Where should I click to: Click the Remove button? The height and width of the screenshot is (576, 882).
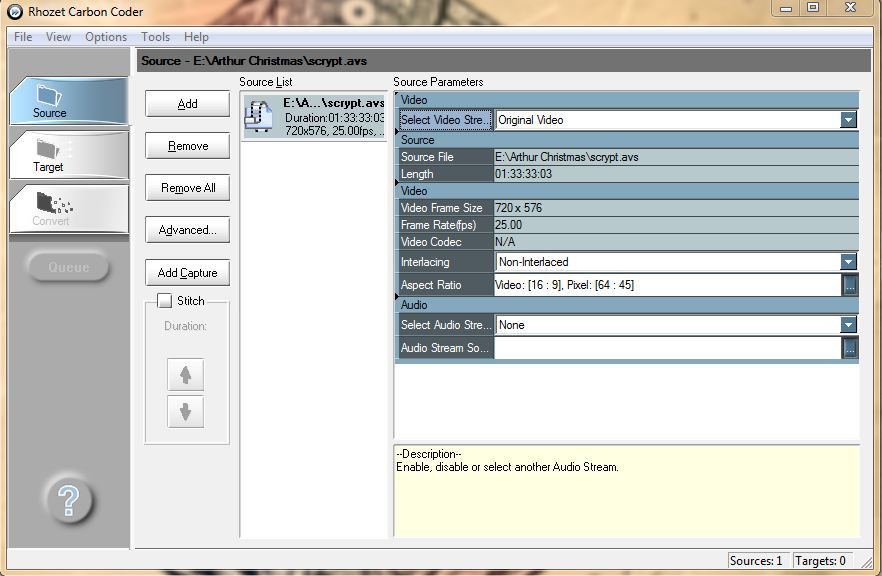click(x=187, y=146)
